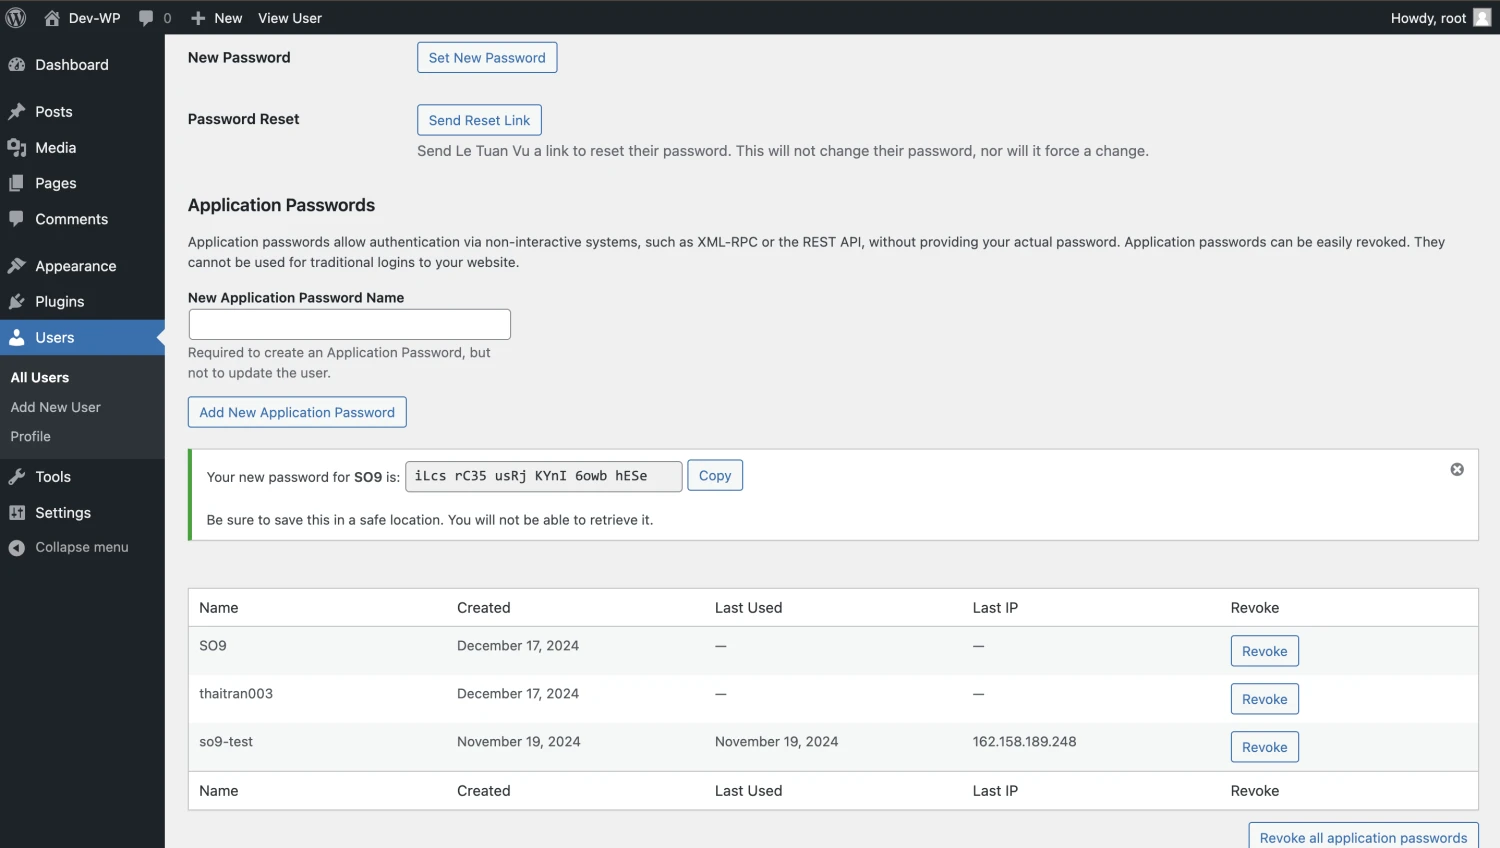The image size is (1500, 848).
Task: Click Add New Application Password button
Action: click(297, 412)
